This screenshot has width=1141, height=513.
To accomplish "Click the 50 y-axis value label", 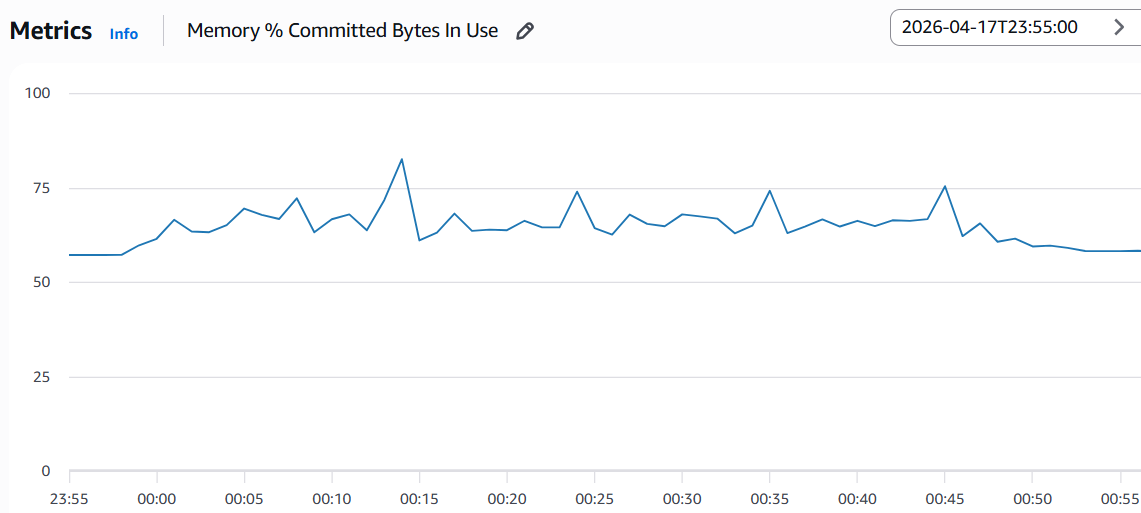I will [x=42, y=283].
